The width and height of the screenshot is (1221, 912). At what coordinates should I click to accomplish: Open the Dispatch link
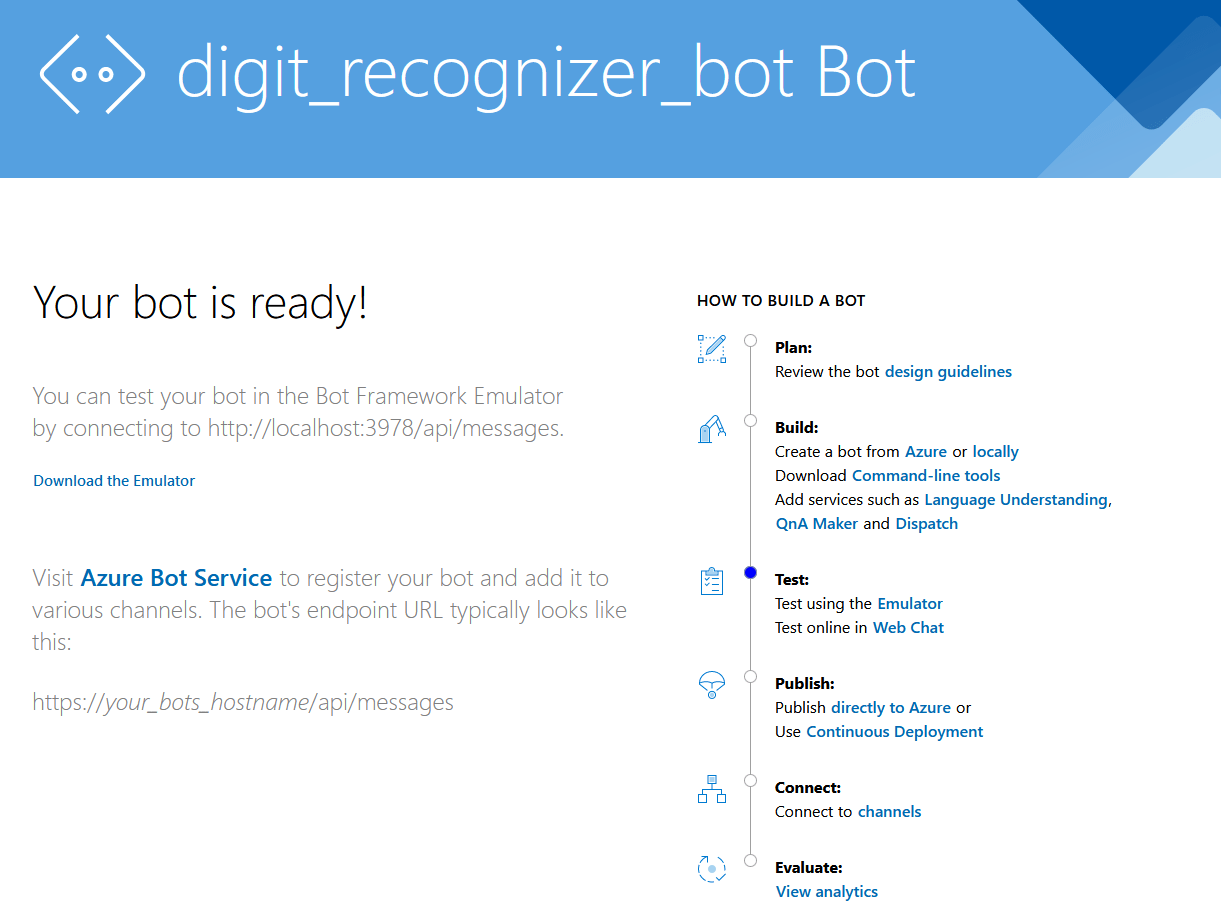click(926, 524)
